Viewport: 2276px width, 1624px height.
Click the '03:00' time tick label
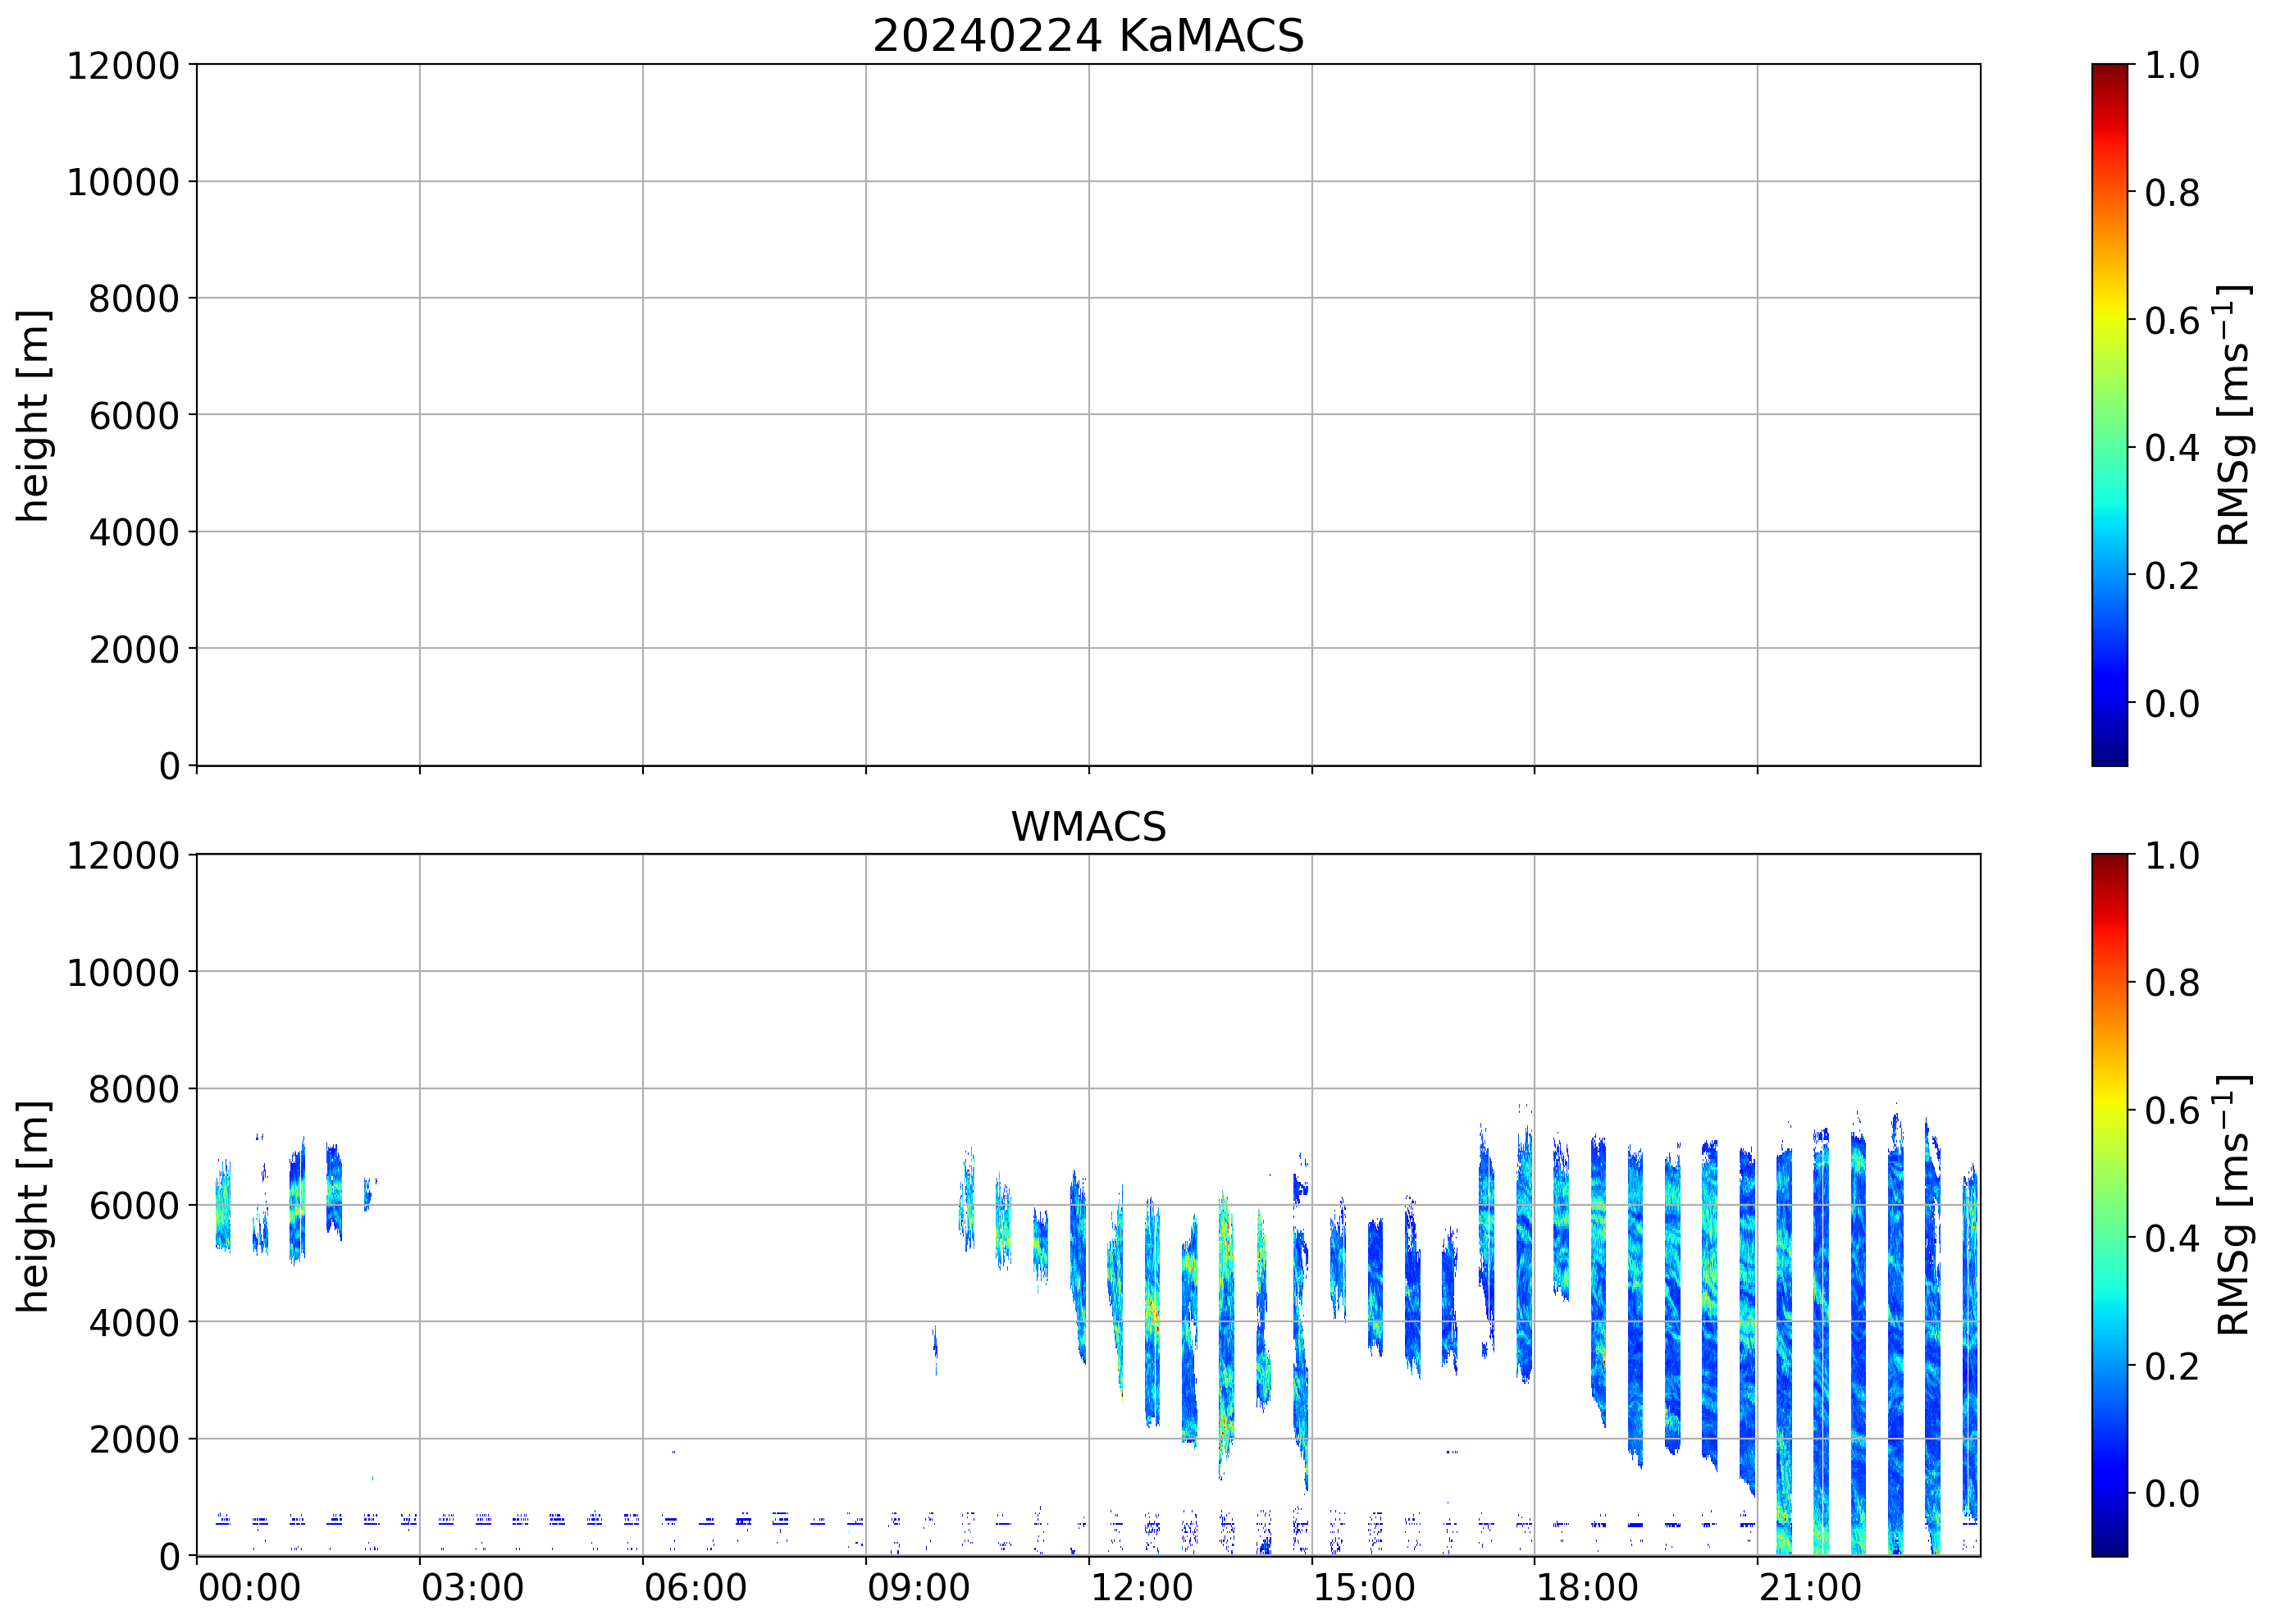(x=472, y=1587)
